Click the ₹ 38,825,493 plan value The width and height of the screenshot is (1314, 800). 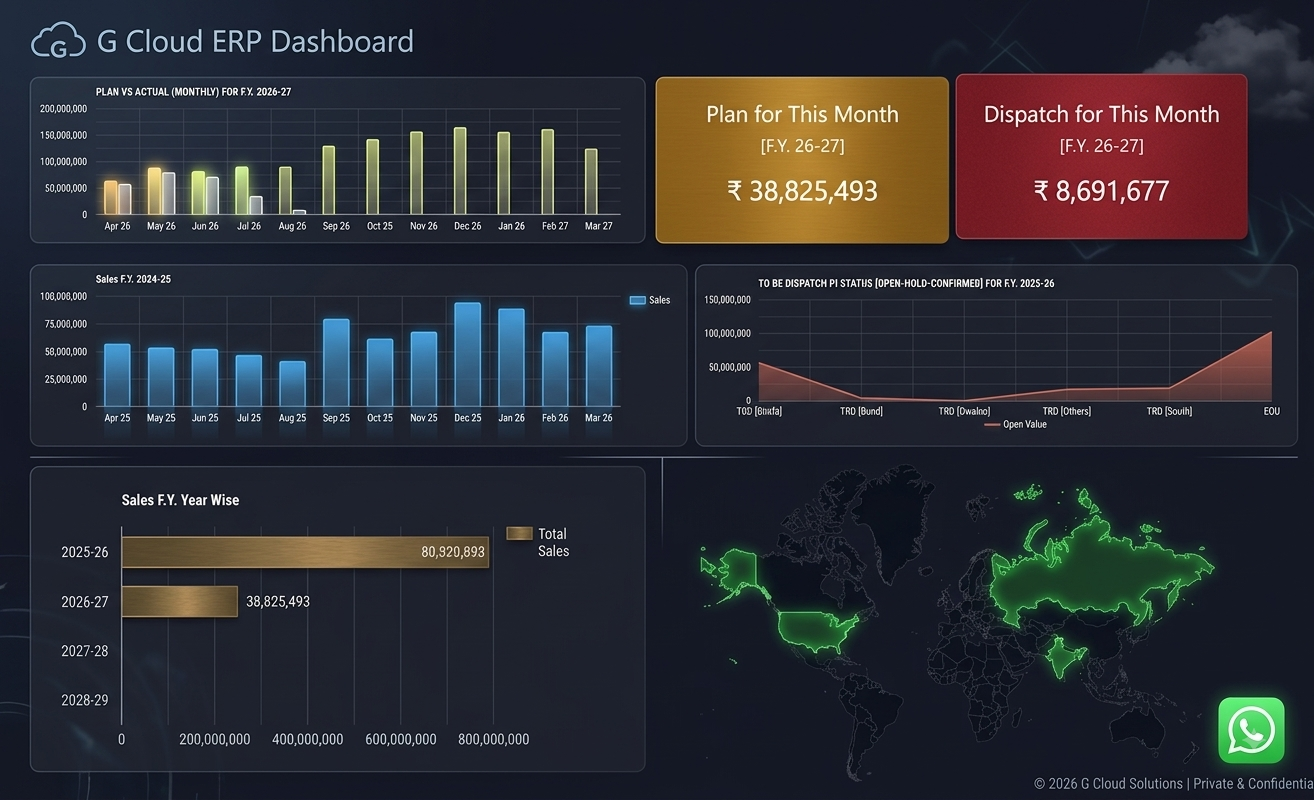802,190
